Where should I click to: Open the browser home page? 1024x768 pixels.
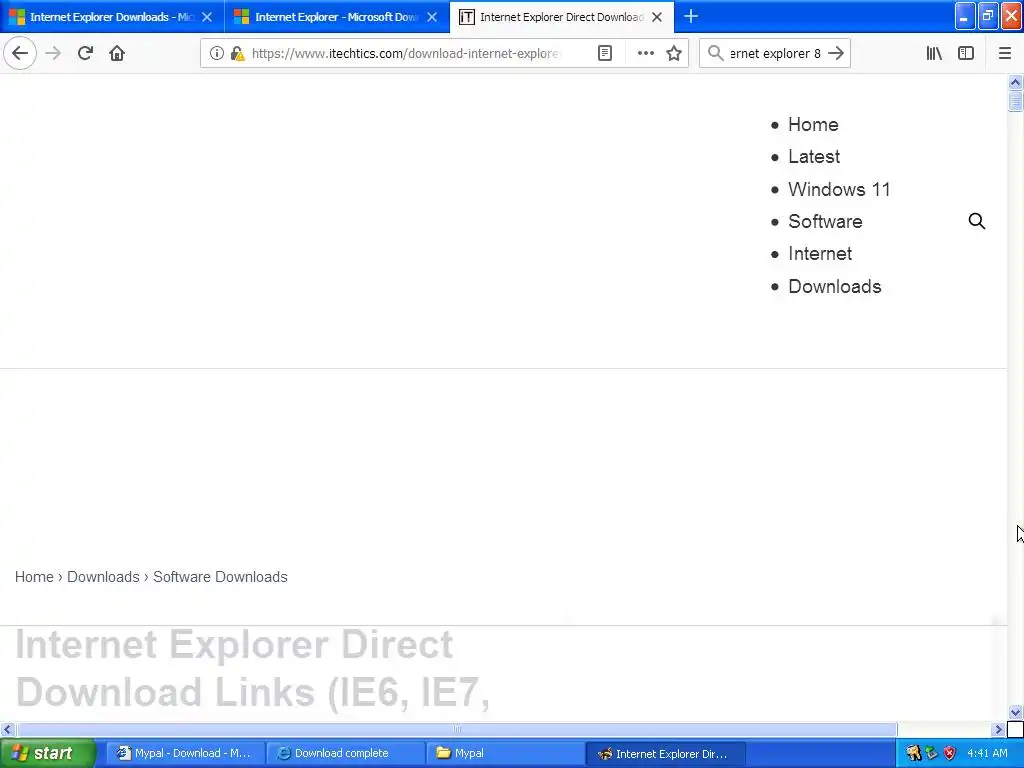coord(117,53)
